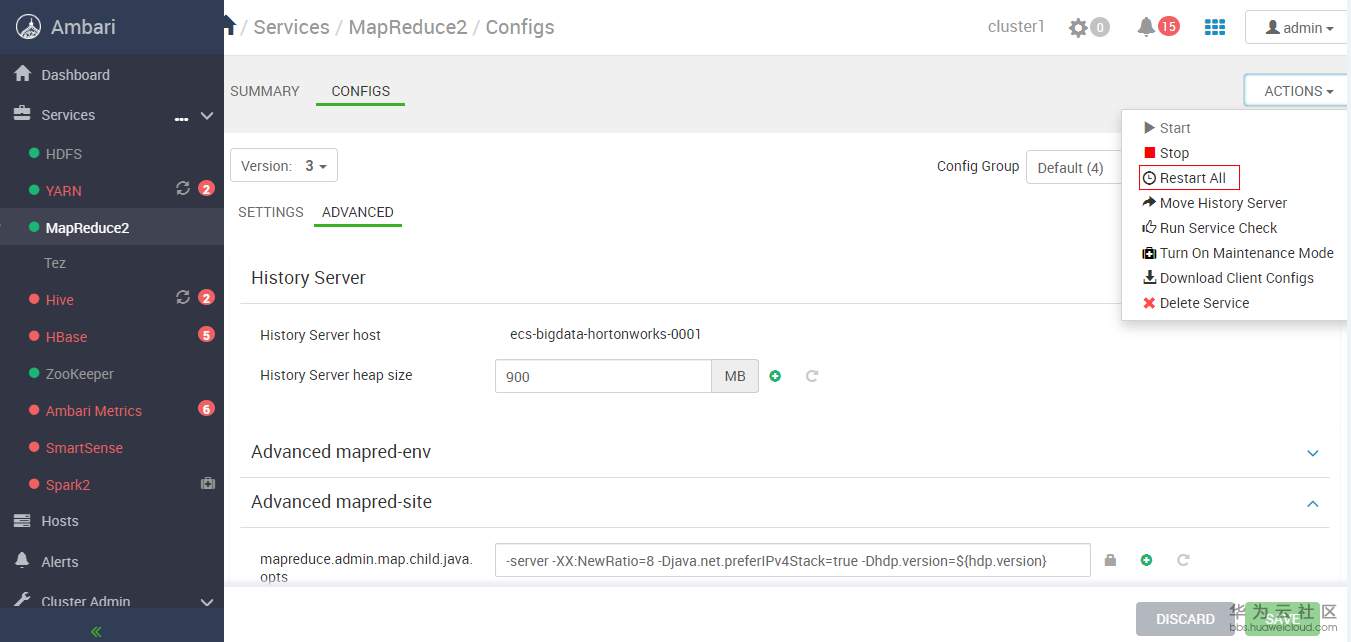The image size is (1351, 642).
Task: Open the views grid icon
Action: pos(1215,27)
